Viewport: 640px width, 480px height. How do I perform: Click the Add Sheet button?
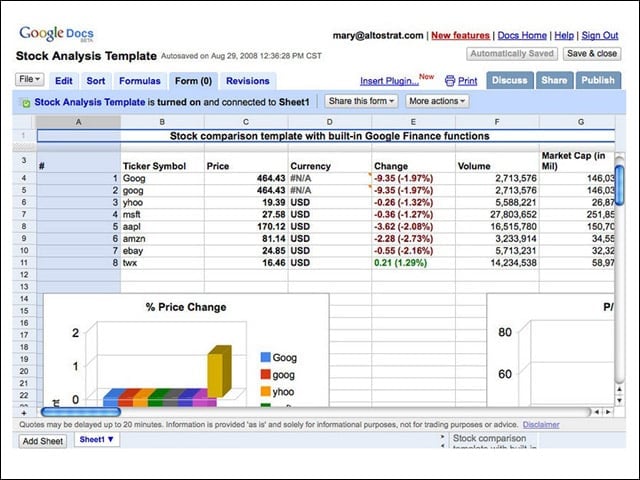click(42, 441)
